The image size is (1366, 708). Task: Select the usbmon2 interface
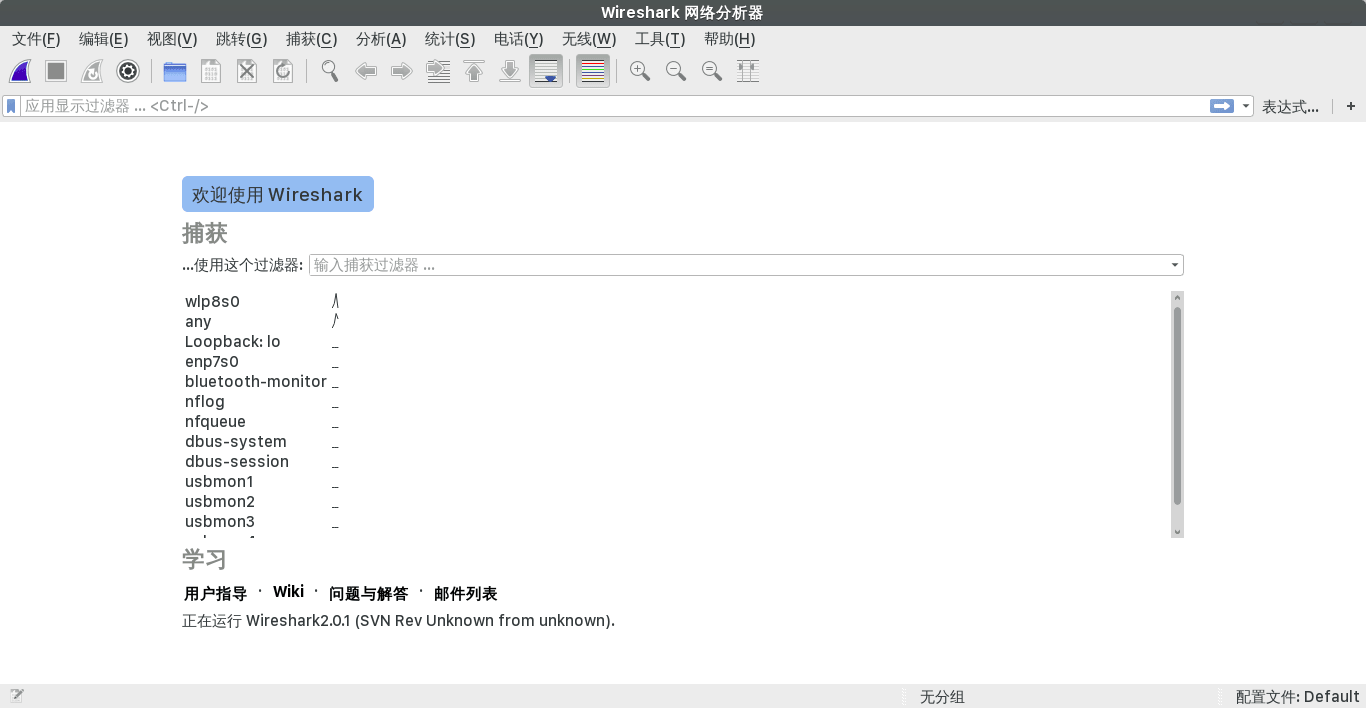click(x=220, y=501)
